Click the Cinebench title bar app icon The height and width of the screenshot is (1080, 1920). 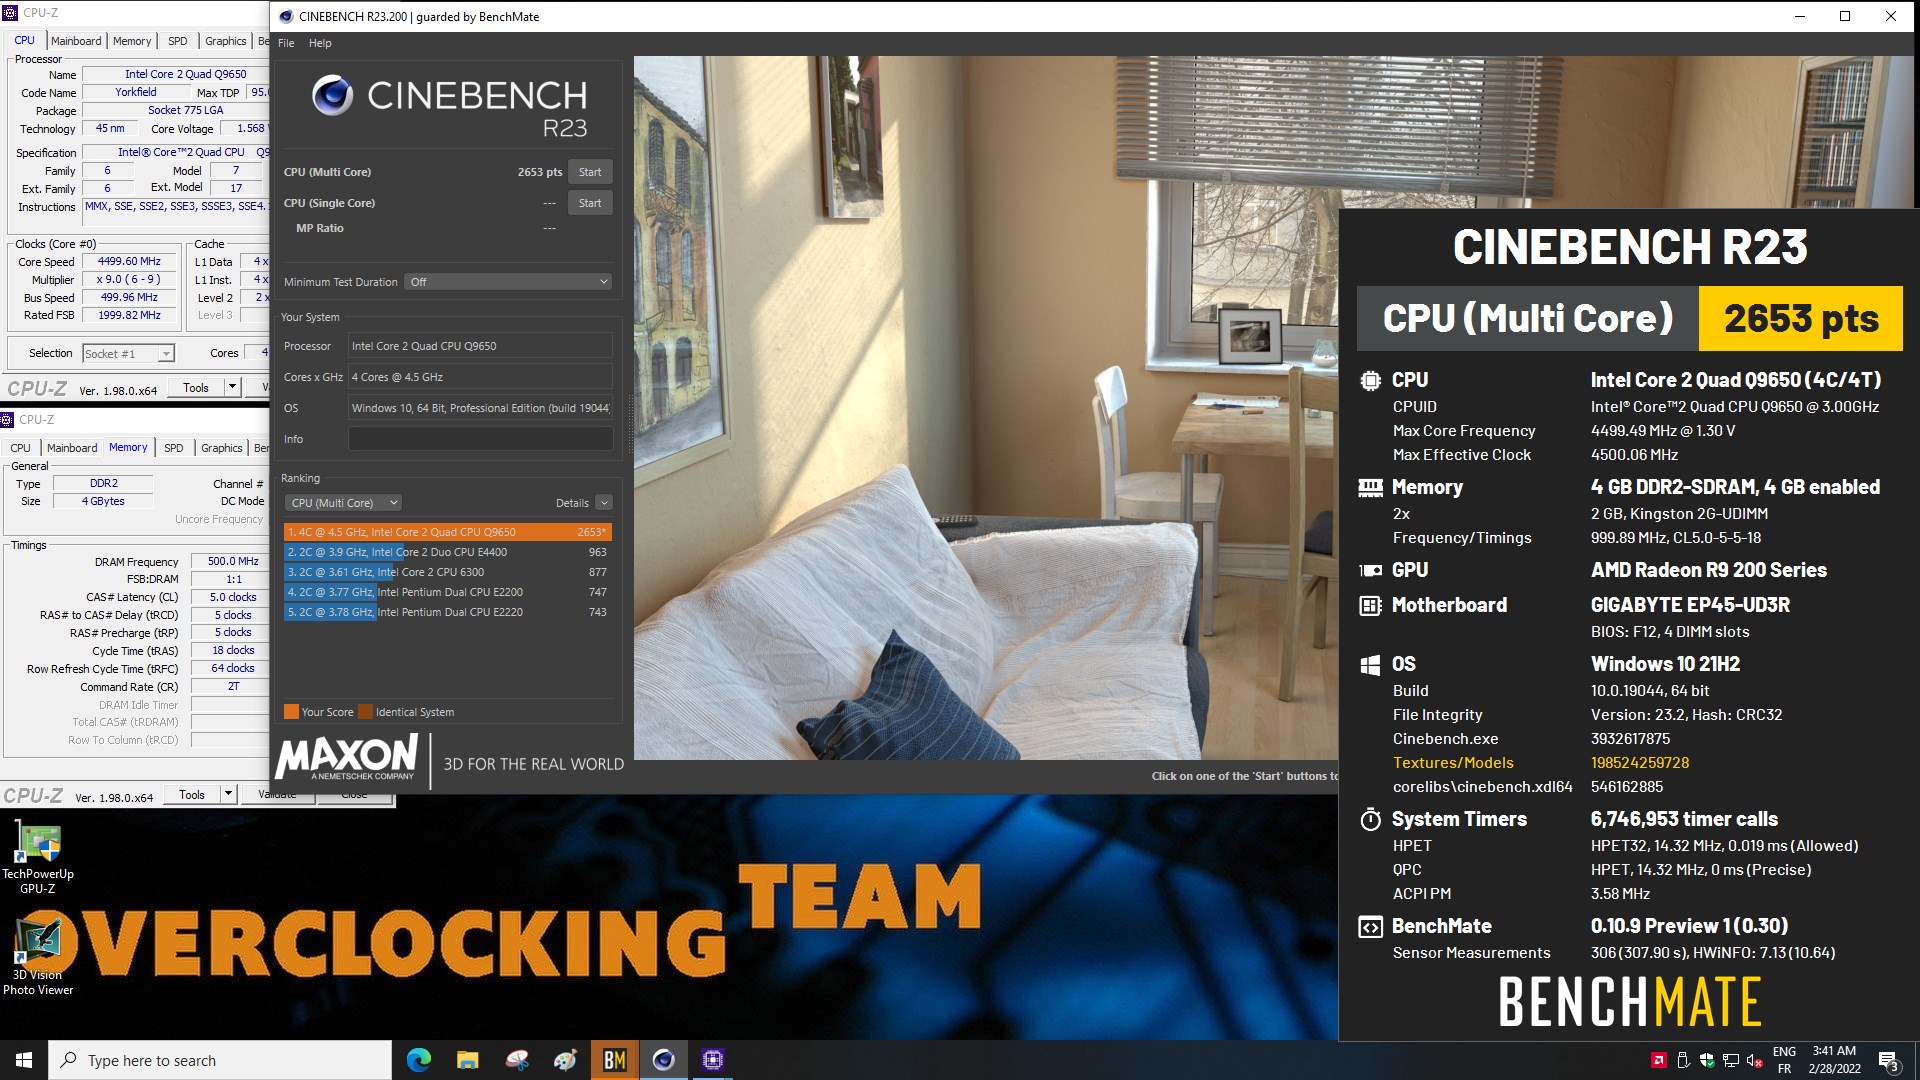pos(286,16)
